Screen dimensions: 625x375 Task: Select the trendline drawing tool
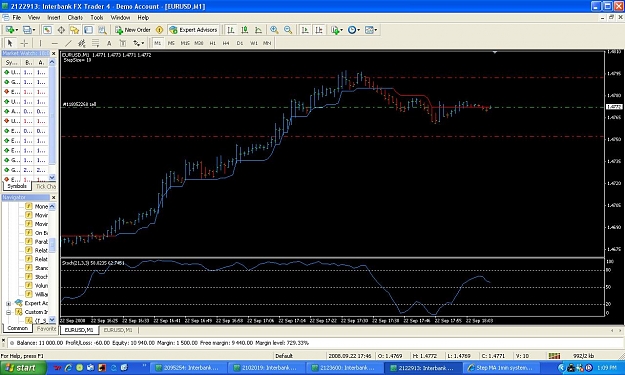pyautogui.click(x=68, y=43)
